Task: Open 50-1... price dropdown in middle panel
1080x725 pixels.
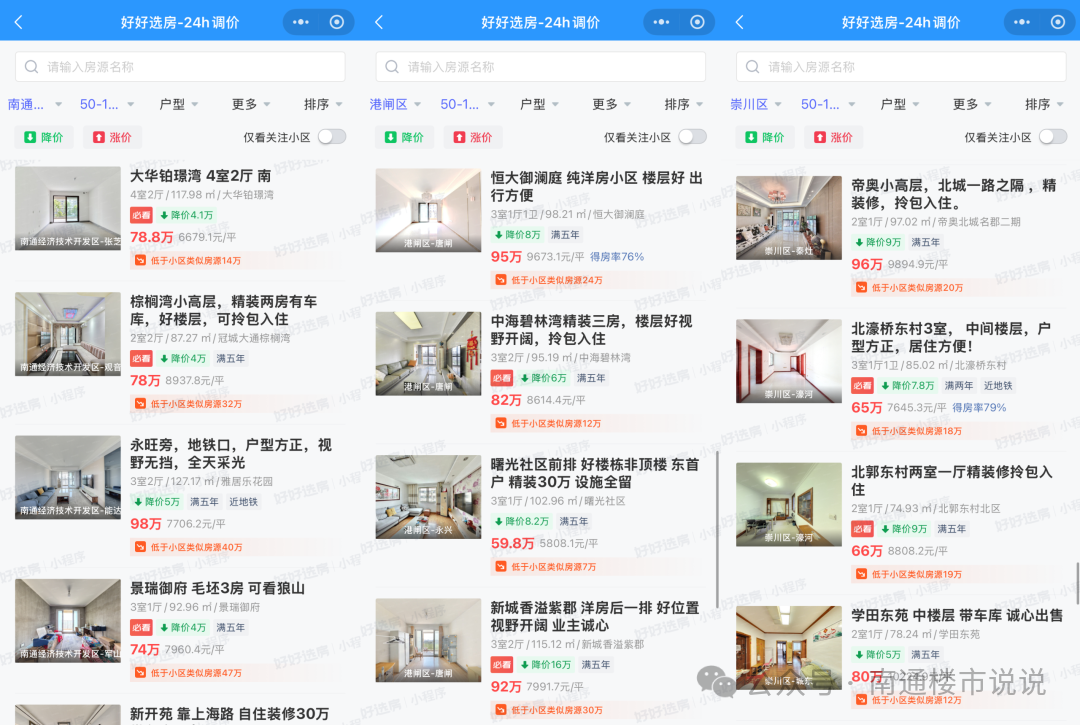Action: tap(468, 104)
